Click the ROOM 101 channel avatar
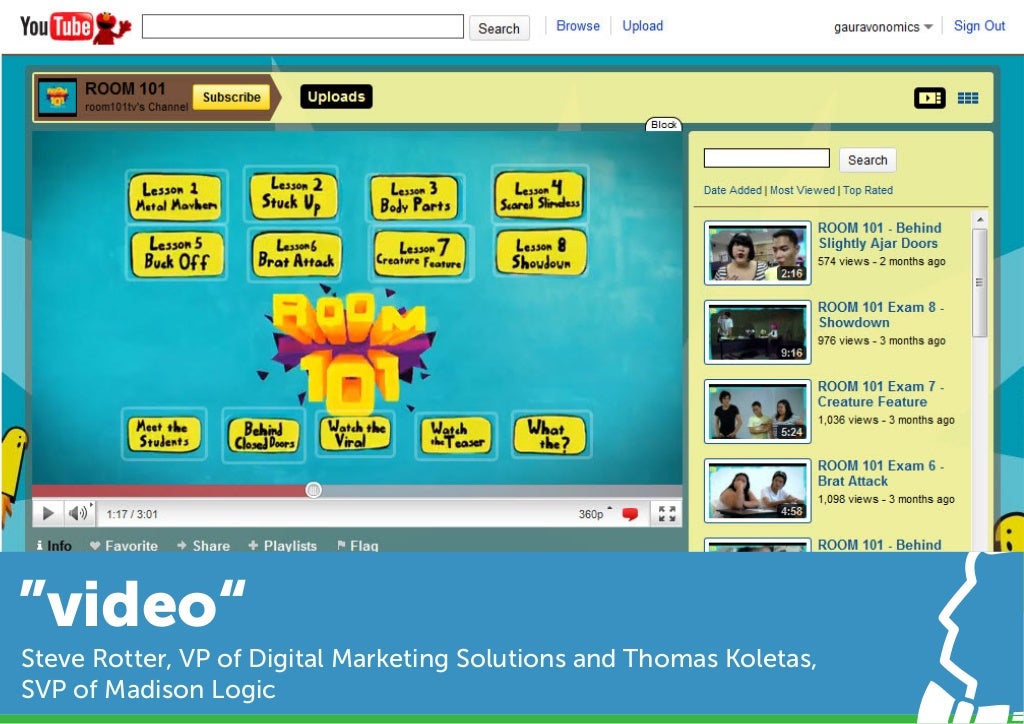Viewport: 1024px width, 724px height. 57,97
